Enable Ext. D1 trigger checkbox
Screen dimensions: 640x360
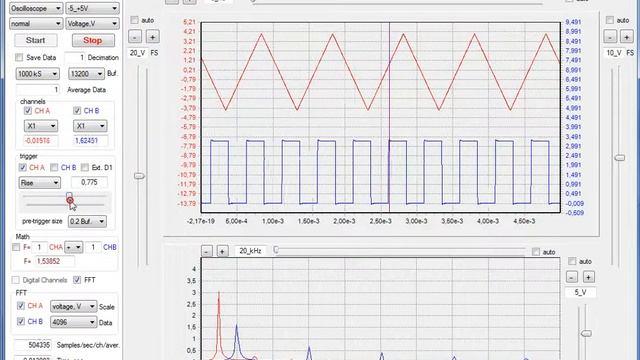coord(85,167)
